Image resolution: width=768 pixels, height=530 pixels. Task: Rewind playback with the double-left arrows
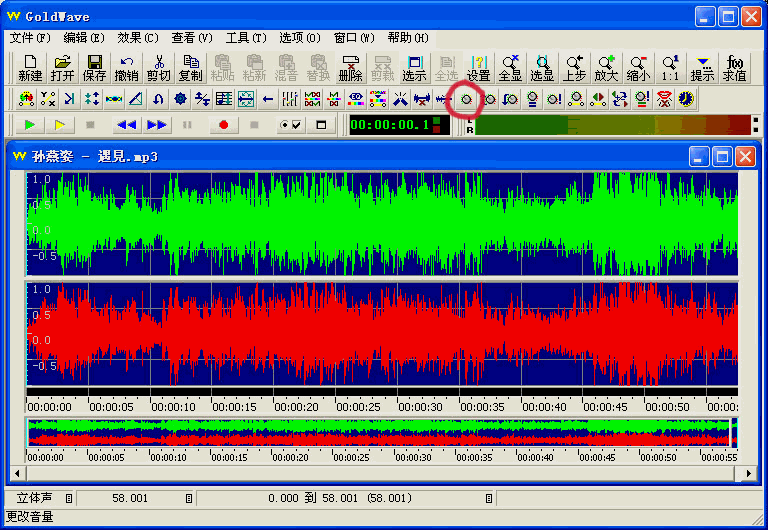pos(127,125)
